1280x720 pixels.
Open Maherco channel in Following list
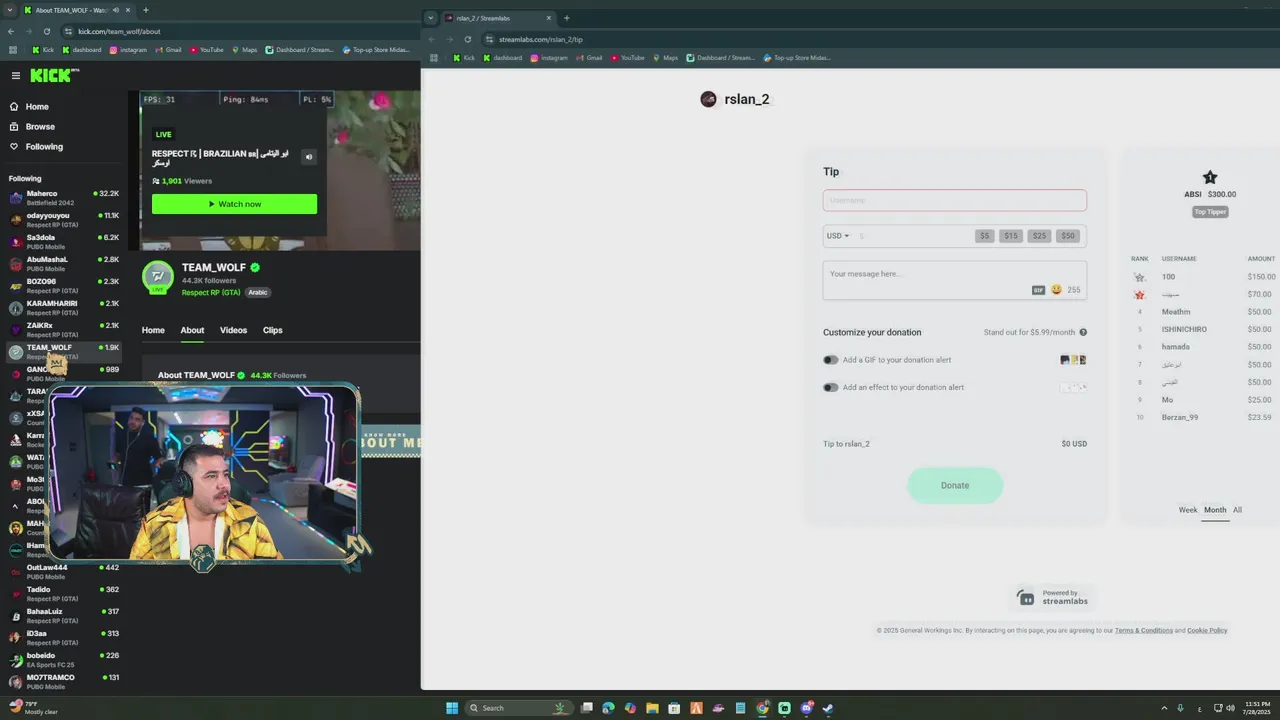(64, 198)
